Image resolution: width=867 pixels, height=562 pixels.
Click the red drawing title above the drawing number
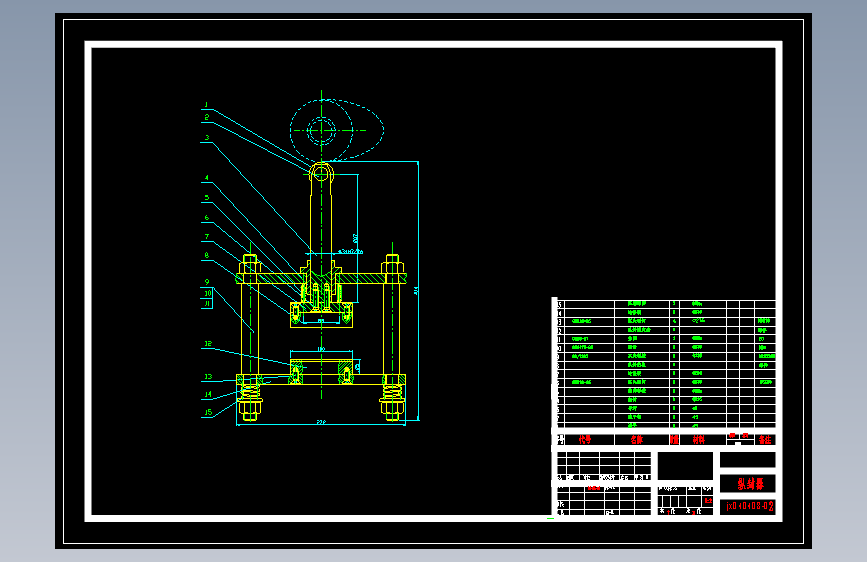tap(750, 484)
